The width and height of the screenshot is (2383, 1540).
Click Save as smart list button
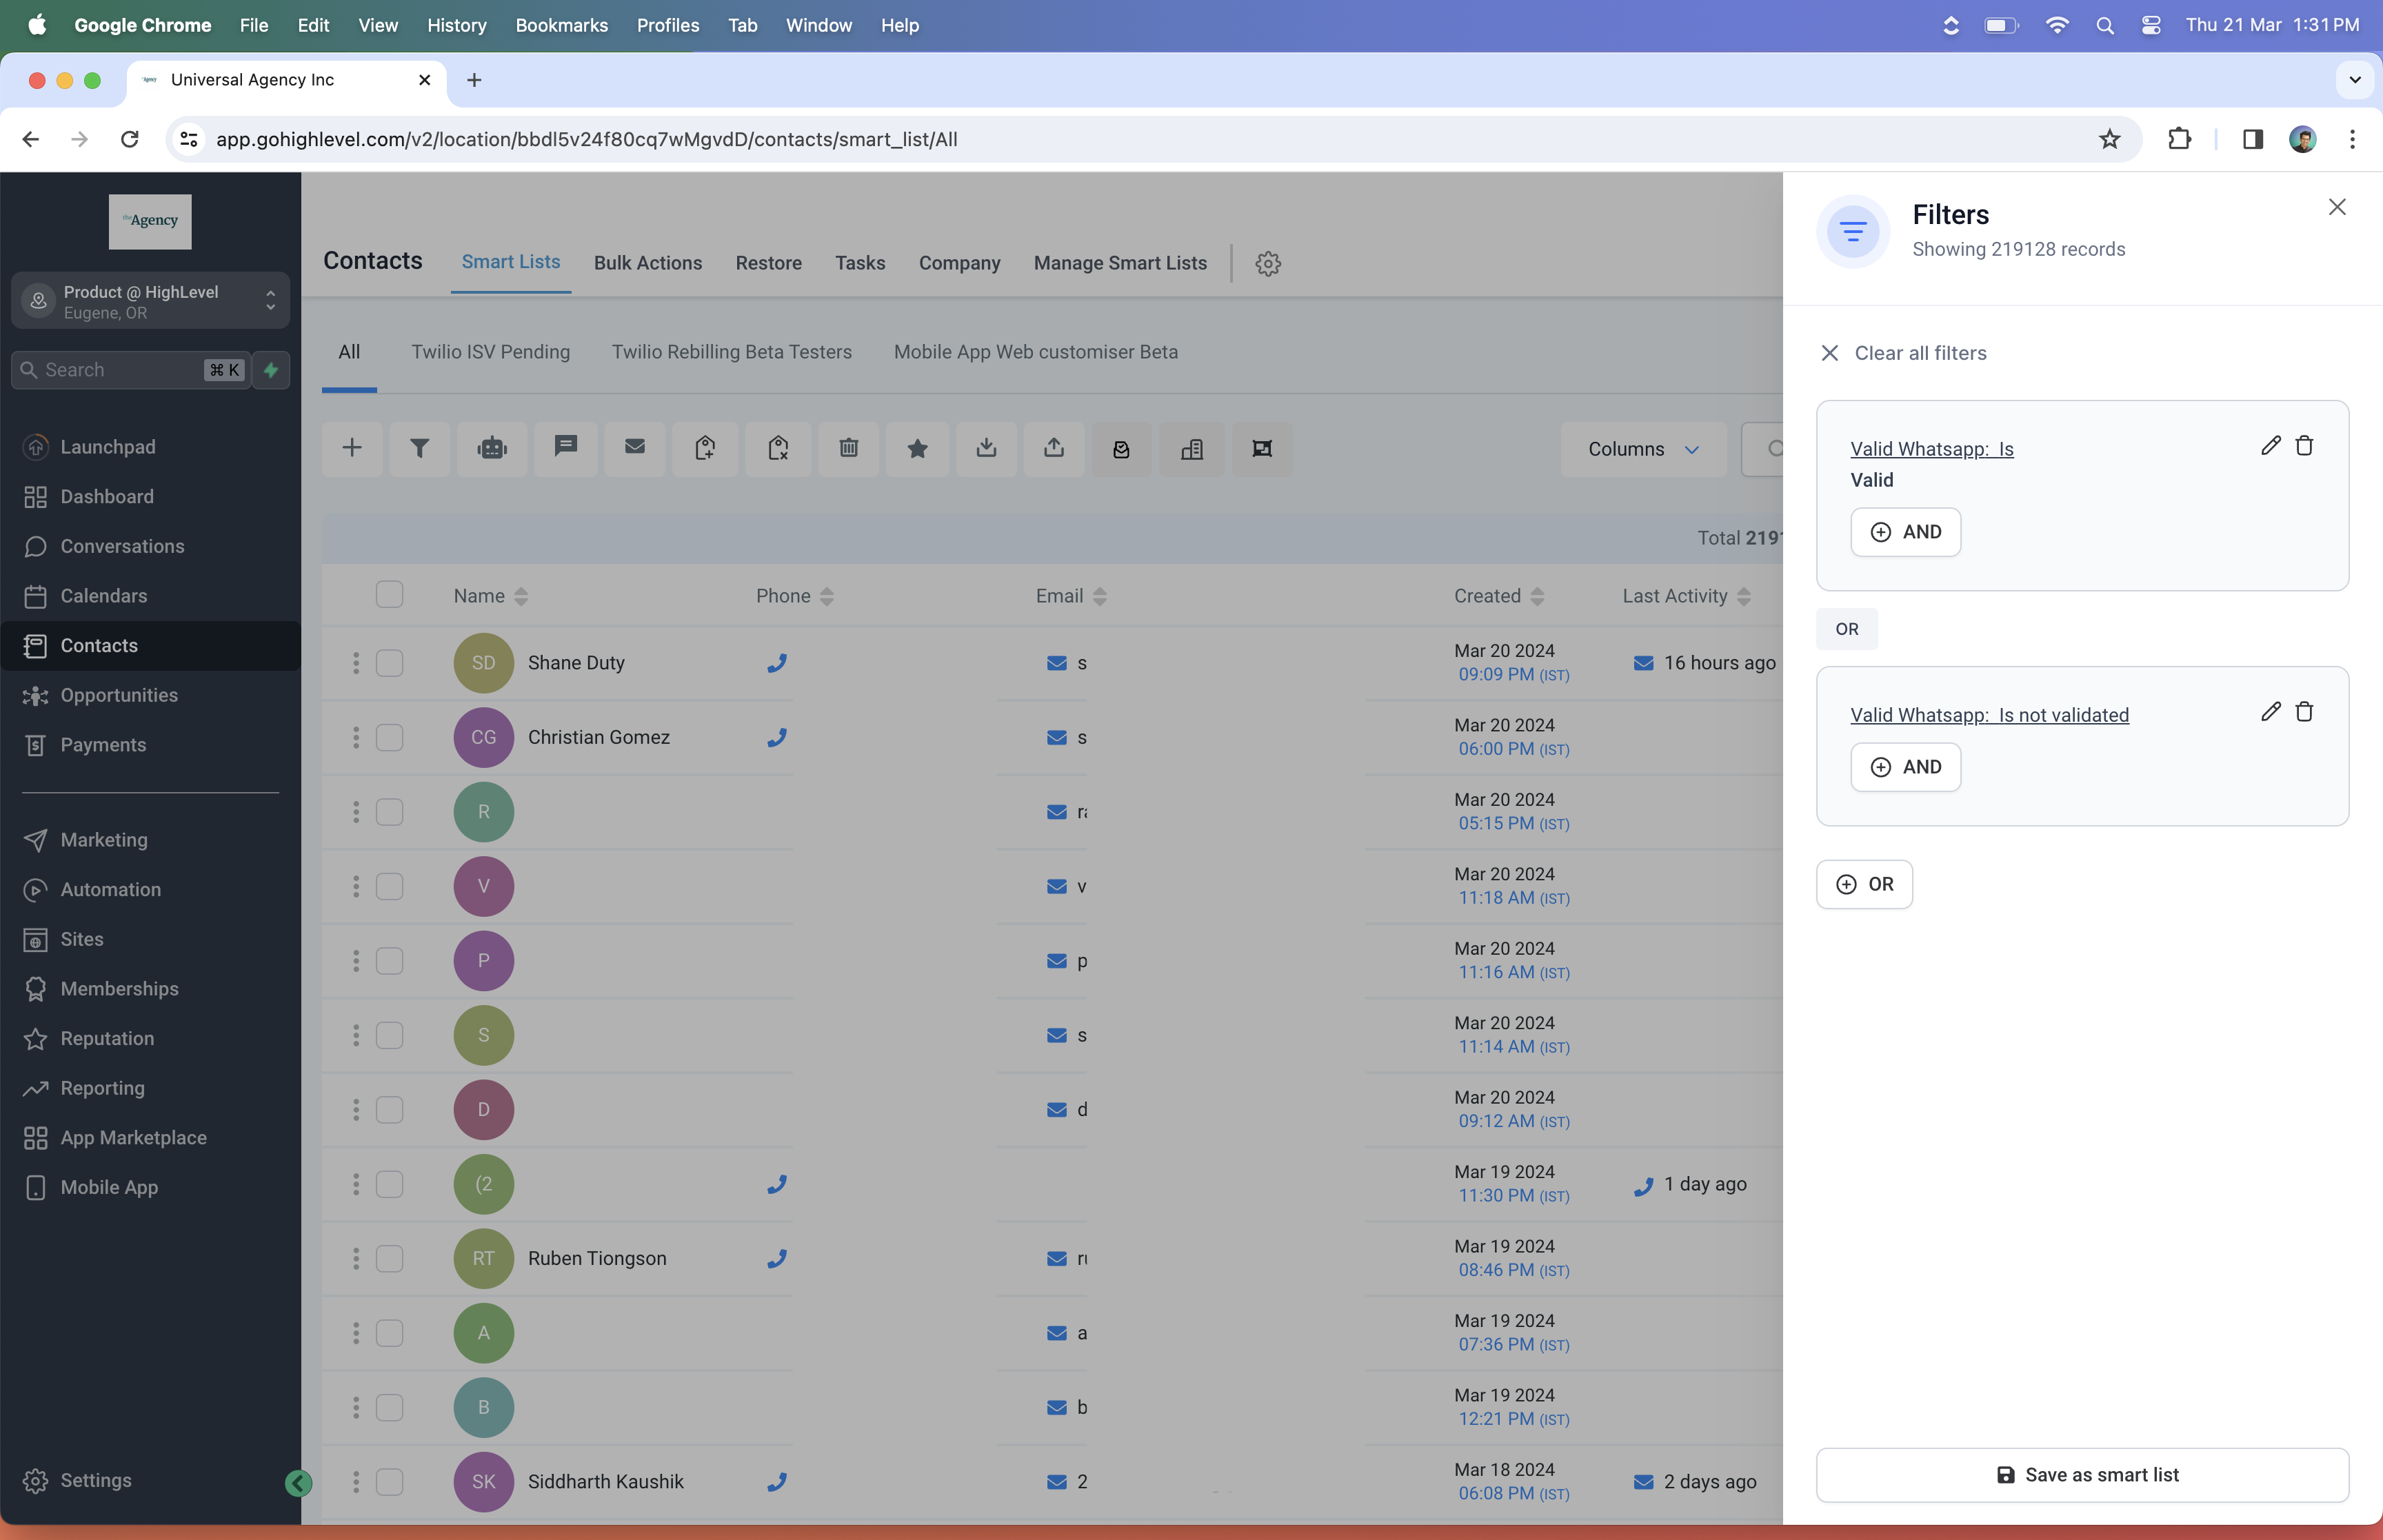point(2082,1475)
